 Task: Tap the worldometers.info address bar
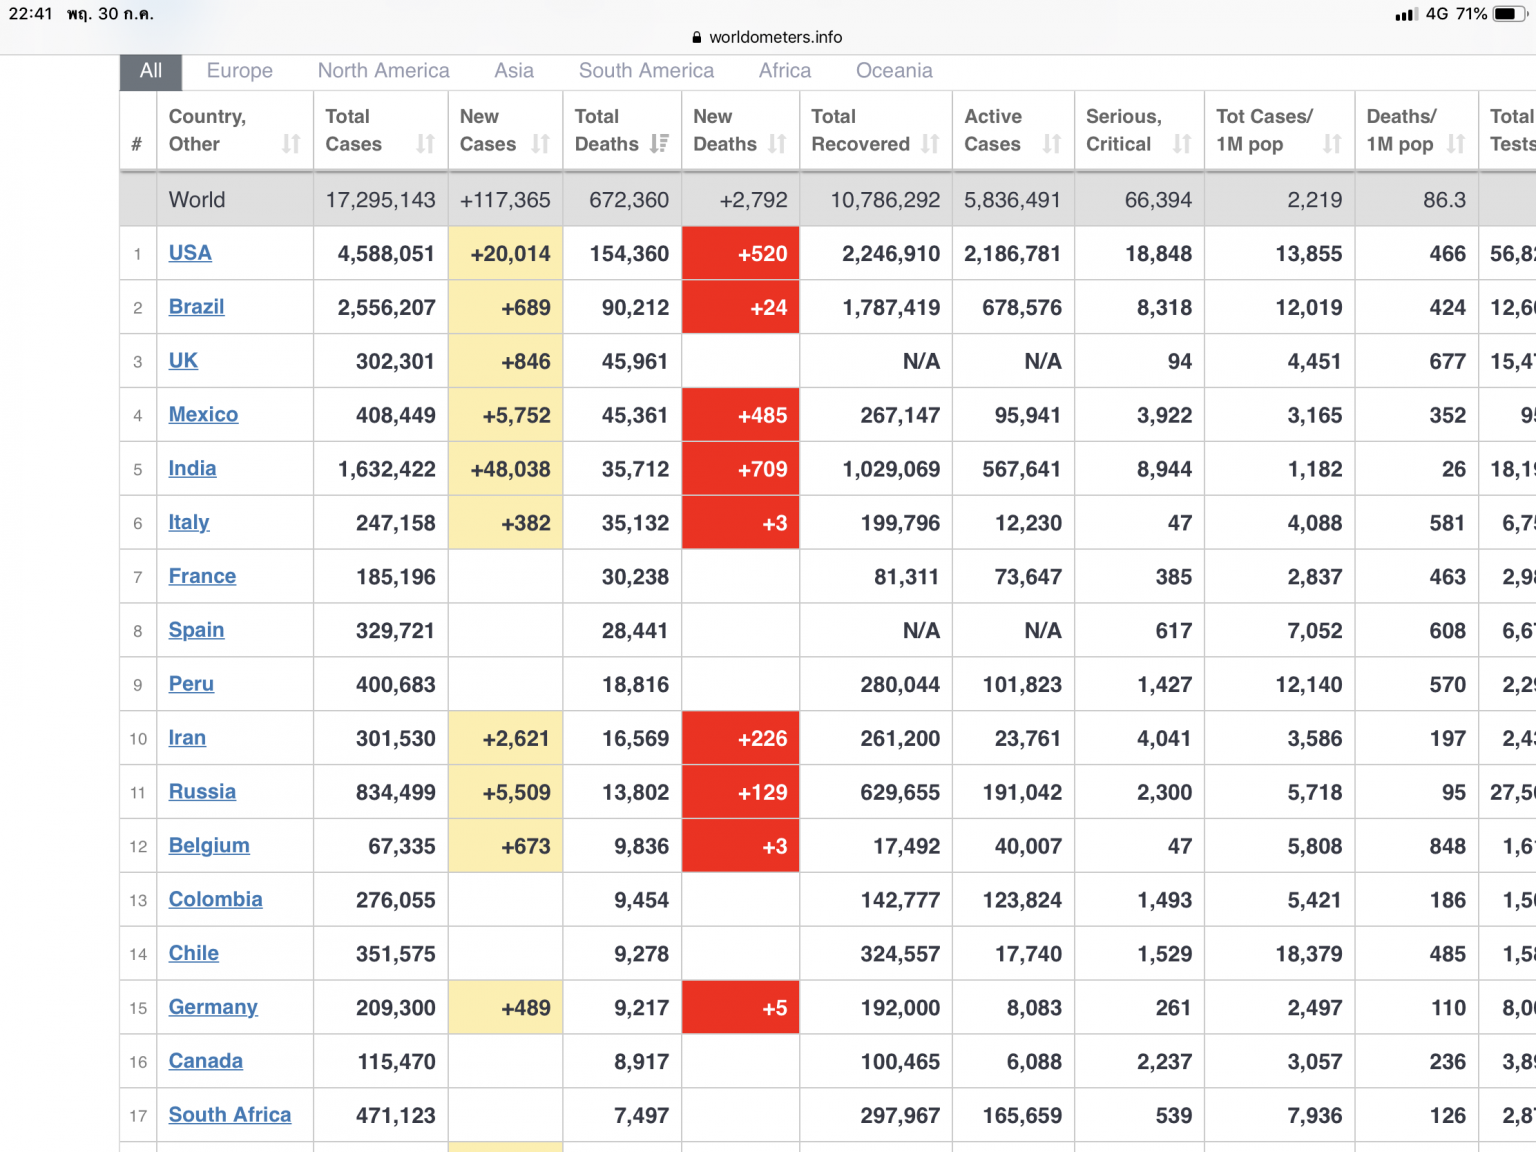click(x=768, y=37)
